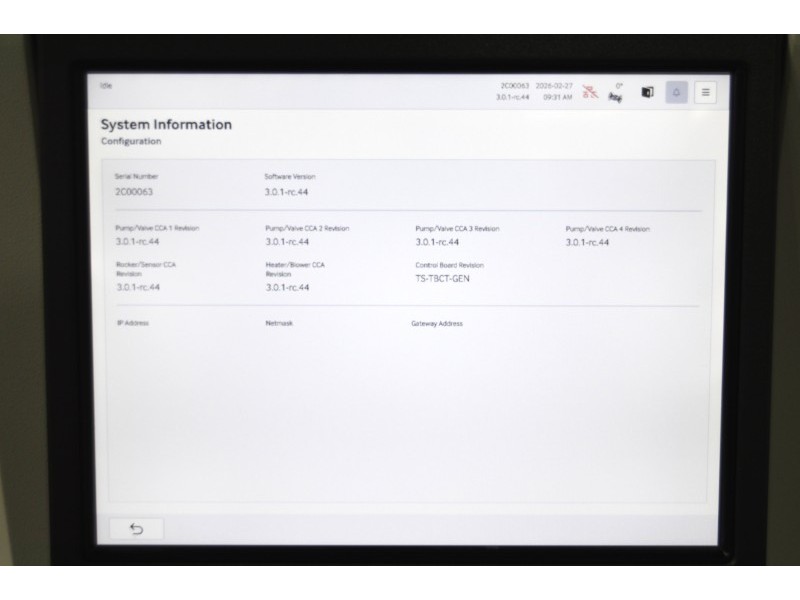800x600 pixels.
Task: Select the Control Board Revision TS-TBCT-GEN
Action: coord(442,278)
